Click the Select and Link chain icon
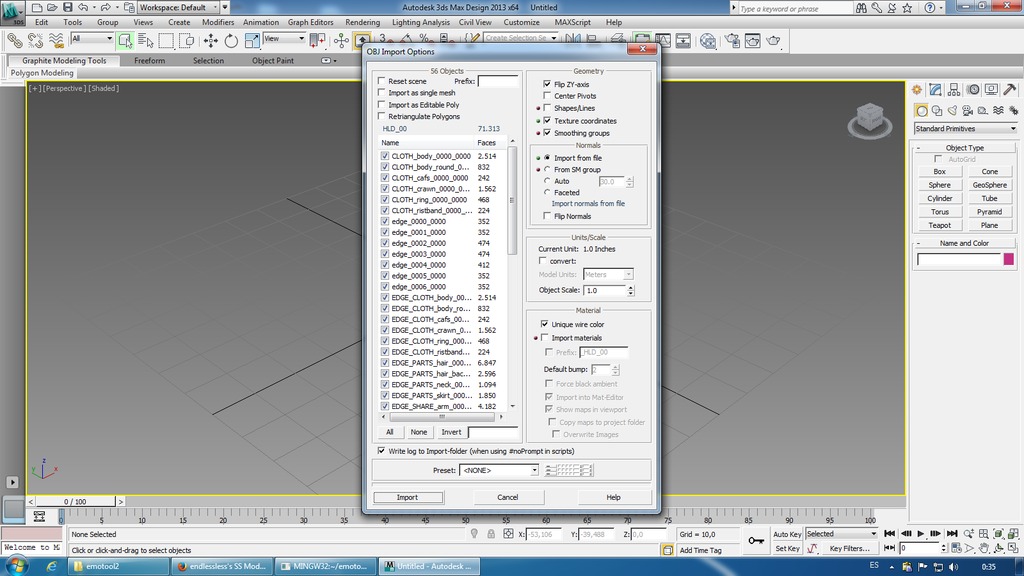Screen dimensions: 1024x576 pos(14,40)
